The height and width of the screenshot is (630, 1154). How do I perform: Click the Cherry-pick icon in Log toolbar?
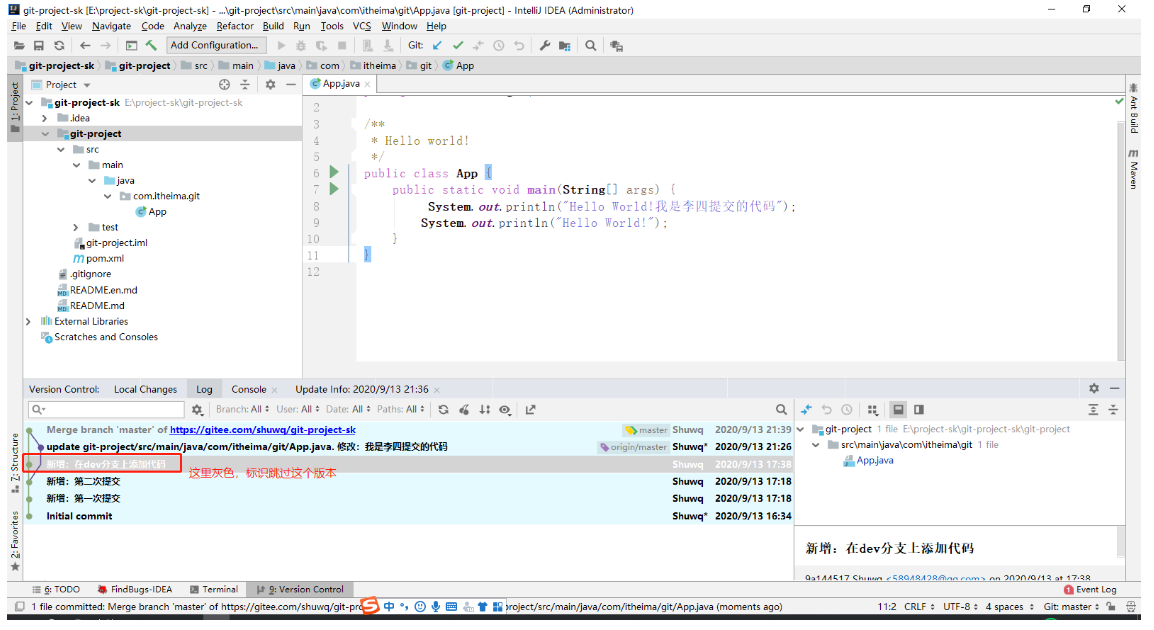464,410
